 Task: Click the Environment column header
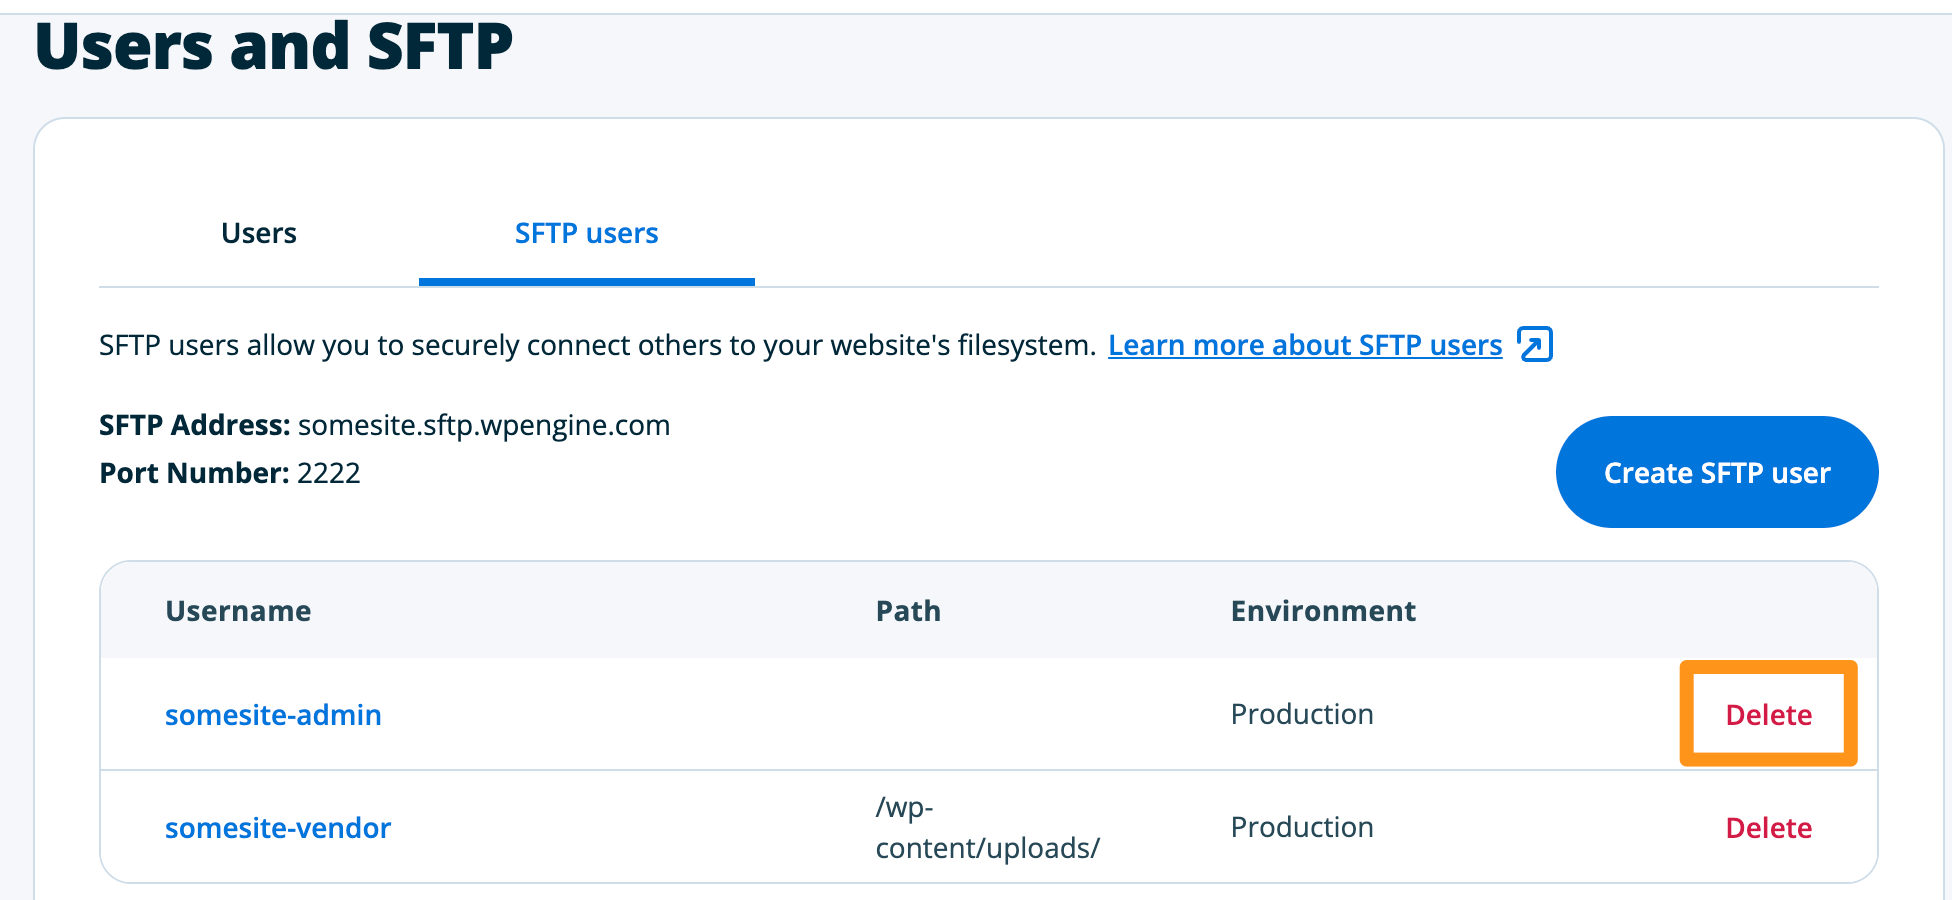[1322, 611]
